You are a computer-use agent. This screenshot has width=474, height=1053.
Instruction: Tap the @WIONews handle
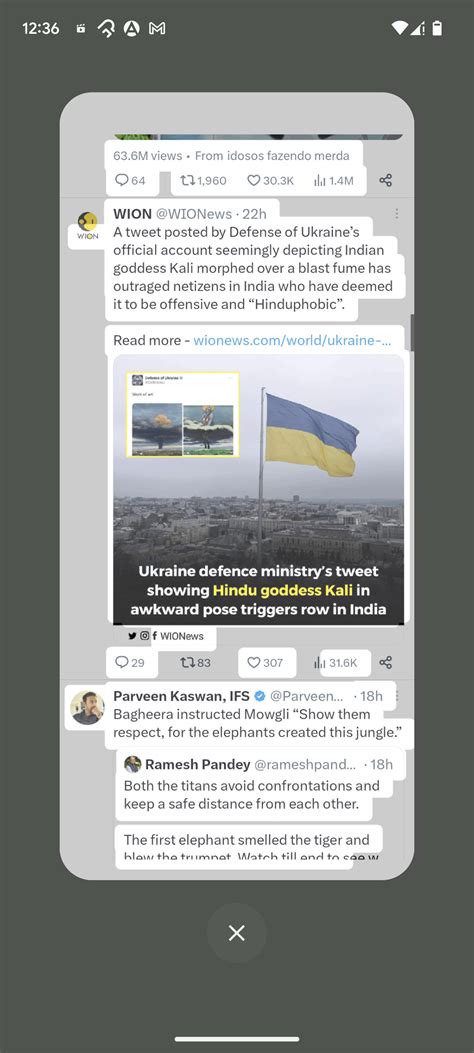tap(194, 214)
